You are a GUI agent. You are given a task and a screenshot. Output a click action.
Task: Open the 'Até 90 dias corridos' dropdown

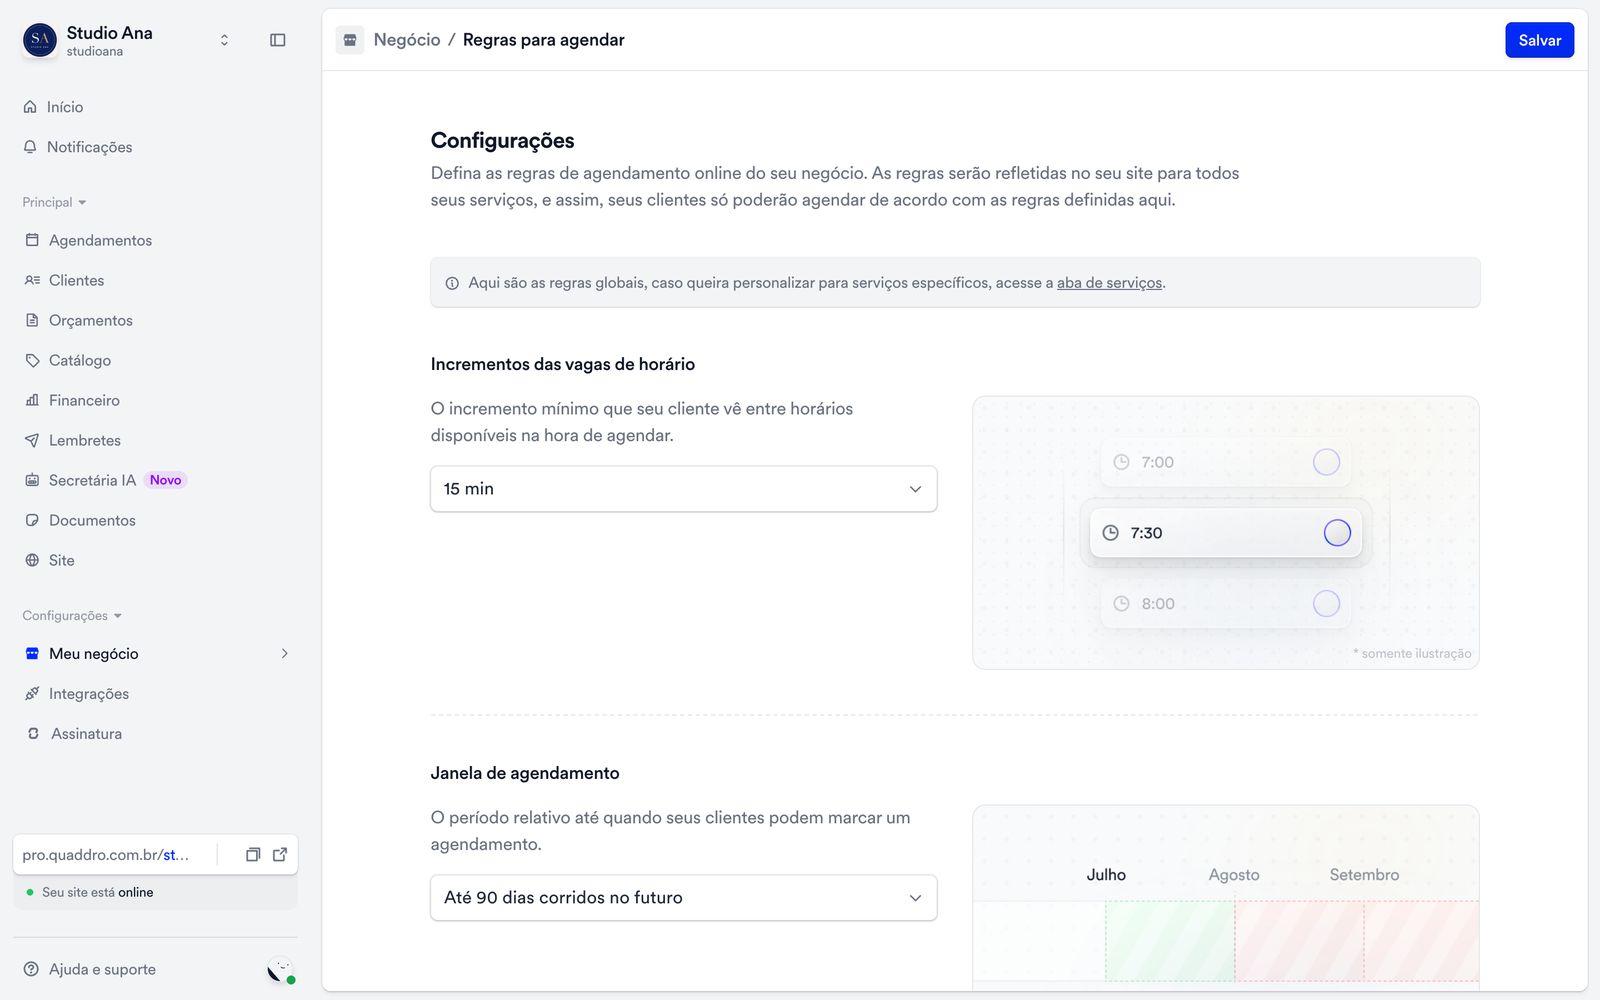coord(684,898)
